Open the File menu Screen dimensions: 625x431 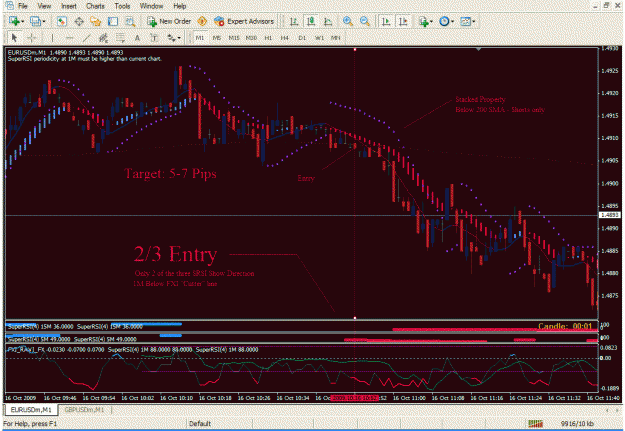[23, 6]
